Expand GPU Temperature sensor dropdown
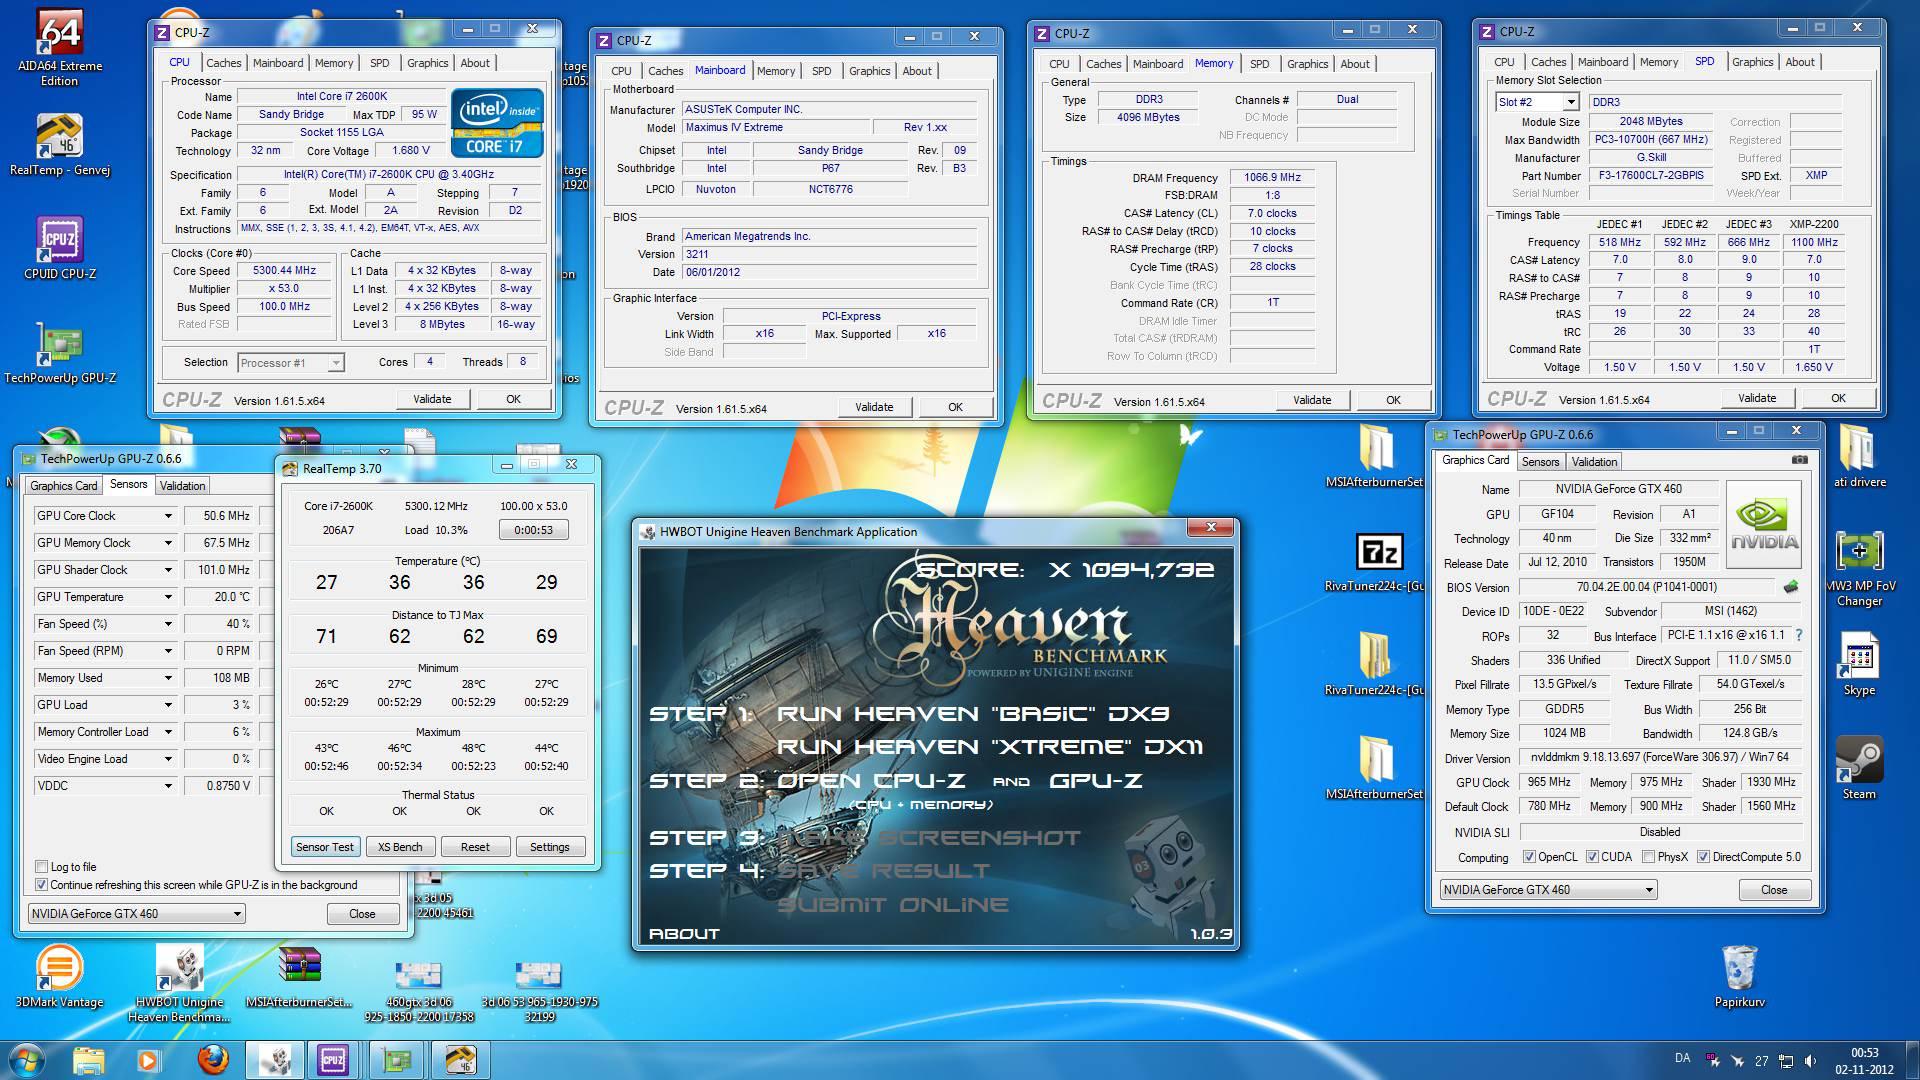 click(168, 597)
